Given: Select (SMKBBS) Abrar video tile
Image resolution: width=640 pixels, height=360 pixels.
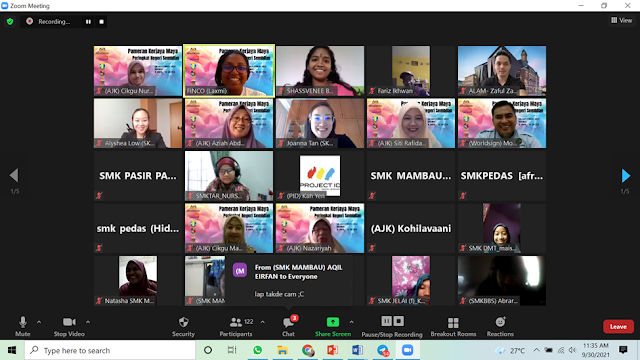Looking at the screenshot, I should [x=502, y=281].
